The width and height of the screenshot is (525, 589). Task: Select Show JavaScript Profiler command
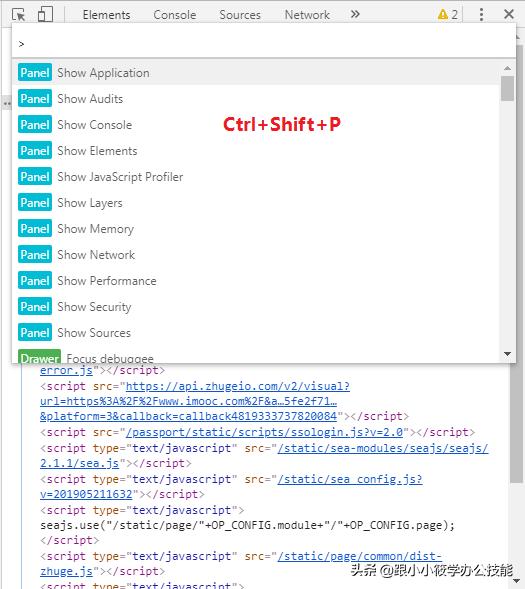point(255,177)
